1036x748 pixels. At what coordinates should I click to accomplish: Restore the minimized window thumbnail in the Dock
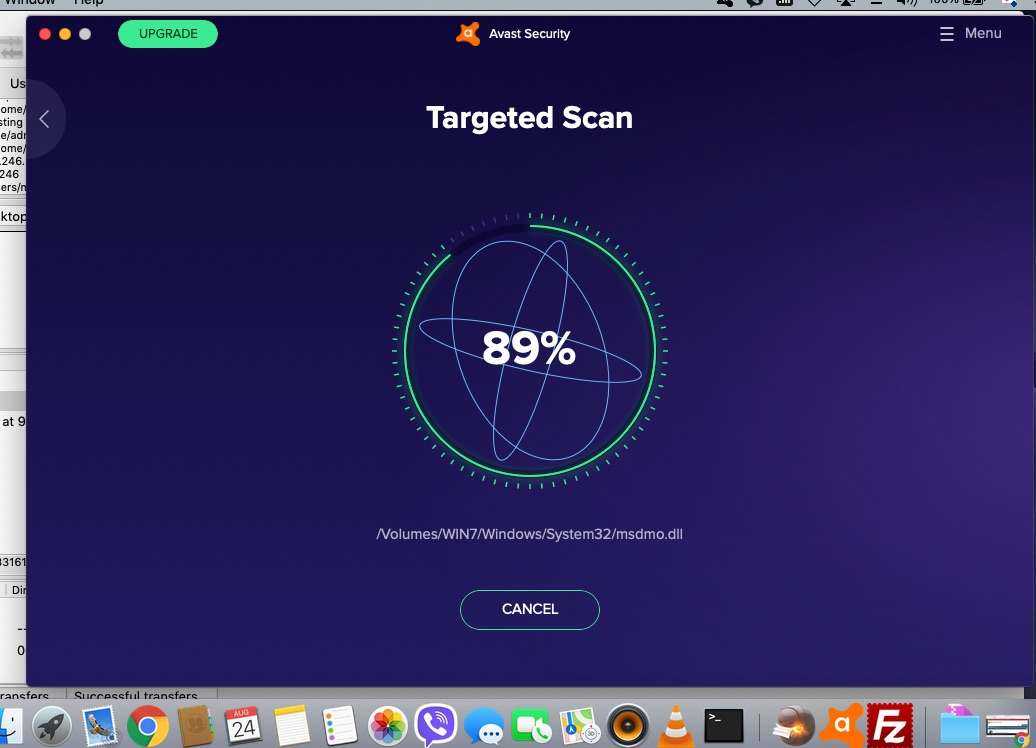(1007, 728)
